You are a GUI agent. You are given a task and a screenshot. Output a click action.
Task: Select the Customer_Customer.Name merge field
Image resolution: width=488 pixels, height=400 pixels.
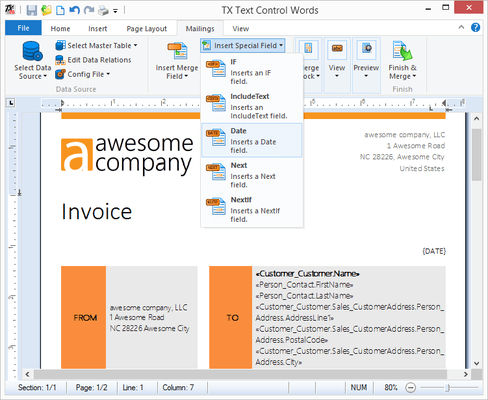[307, 274]
